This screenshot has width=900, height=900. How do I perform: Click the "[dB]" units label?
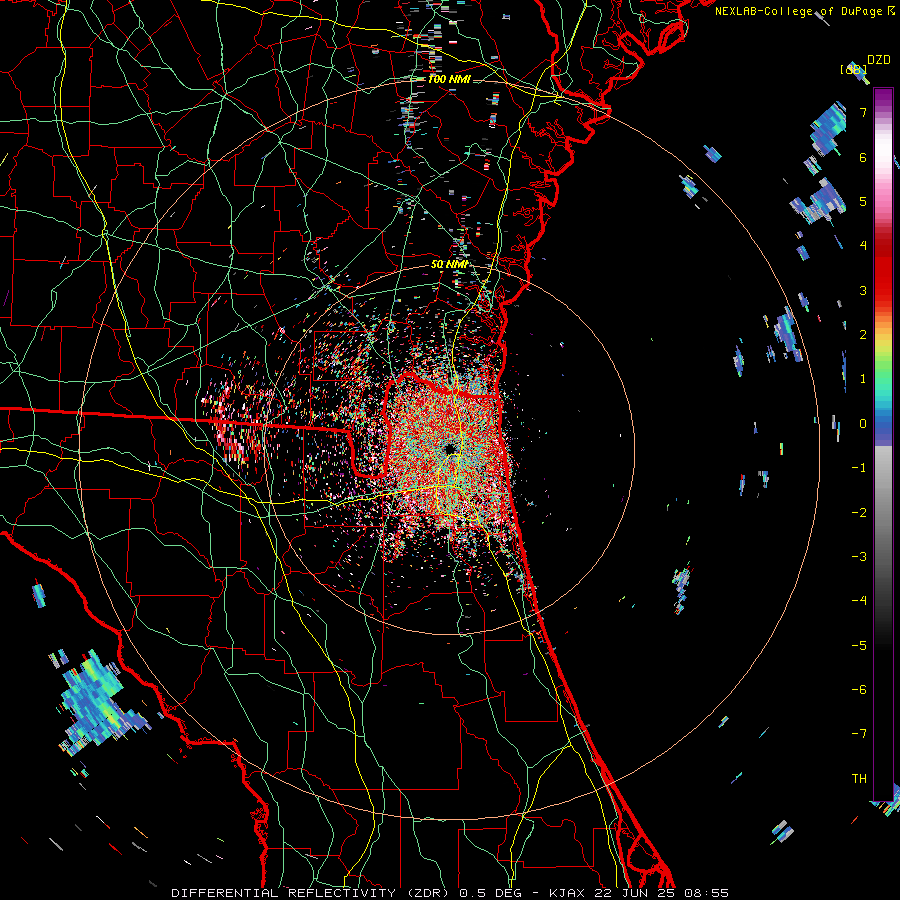click(853, 69)
